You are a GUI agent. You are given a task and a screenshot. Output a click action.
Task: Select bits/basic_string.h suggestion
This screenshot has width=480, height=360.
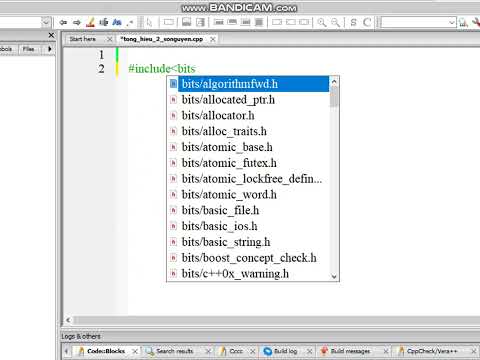[x=248, y=242]
